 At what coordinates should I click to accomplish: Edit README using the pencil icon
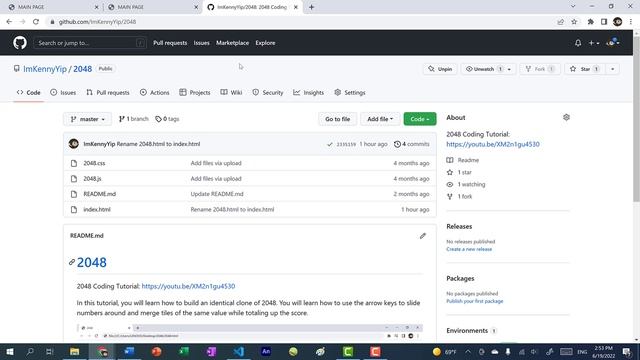click(422, 236)
